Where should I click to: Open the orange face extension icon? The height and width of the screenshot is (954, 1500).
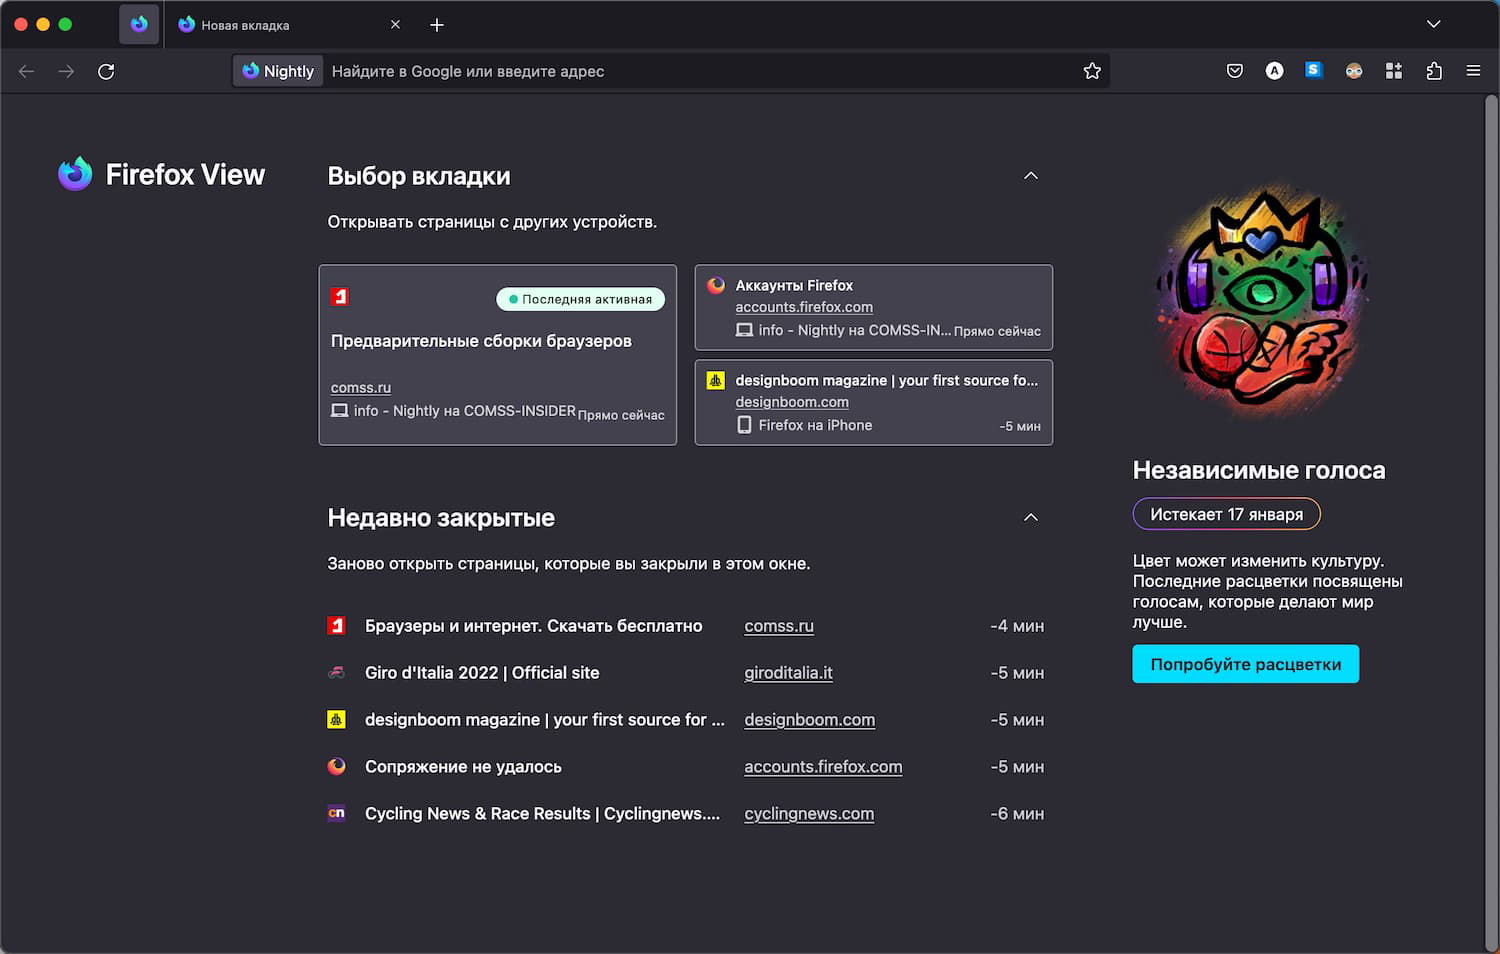click(x=1354, y=71)
